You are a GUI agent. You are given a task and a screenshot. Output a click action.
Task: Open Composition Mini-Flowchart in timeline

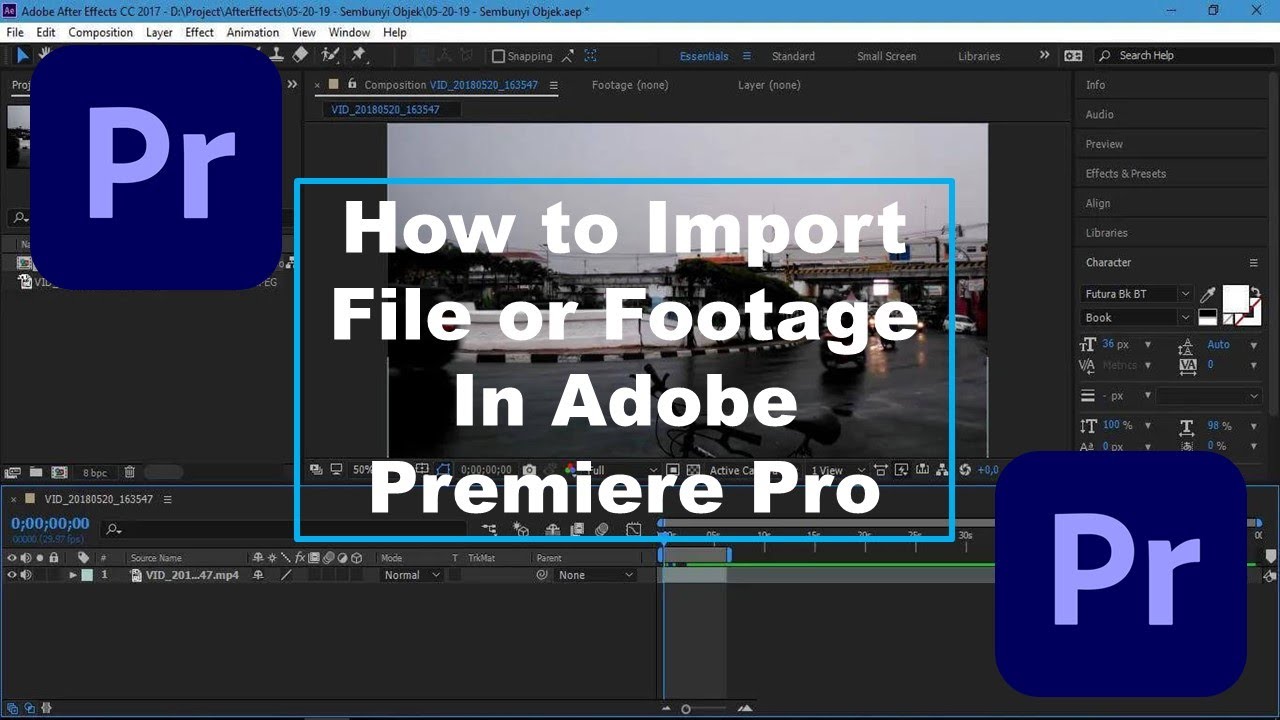[x=489, y=529]
